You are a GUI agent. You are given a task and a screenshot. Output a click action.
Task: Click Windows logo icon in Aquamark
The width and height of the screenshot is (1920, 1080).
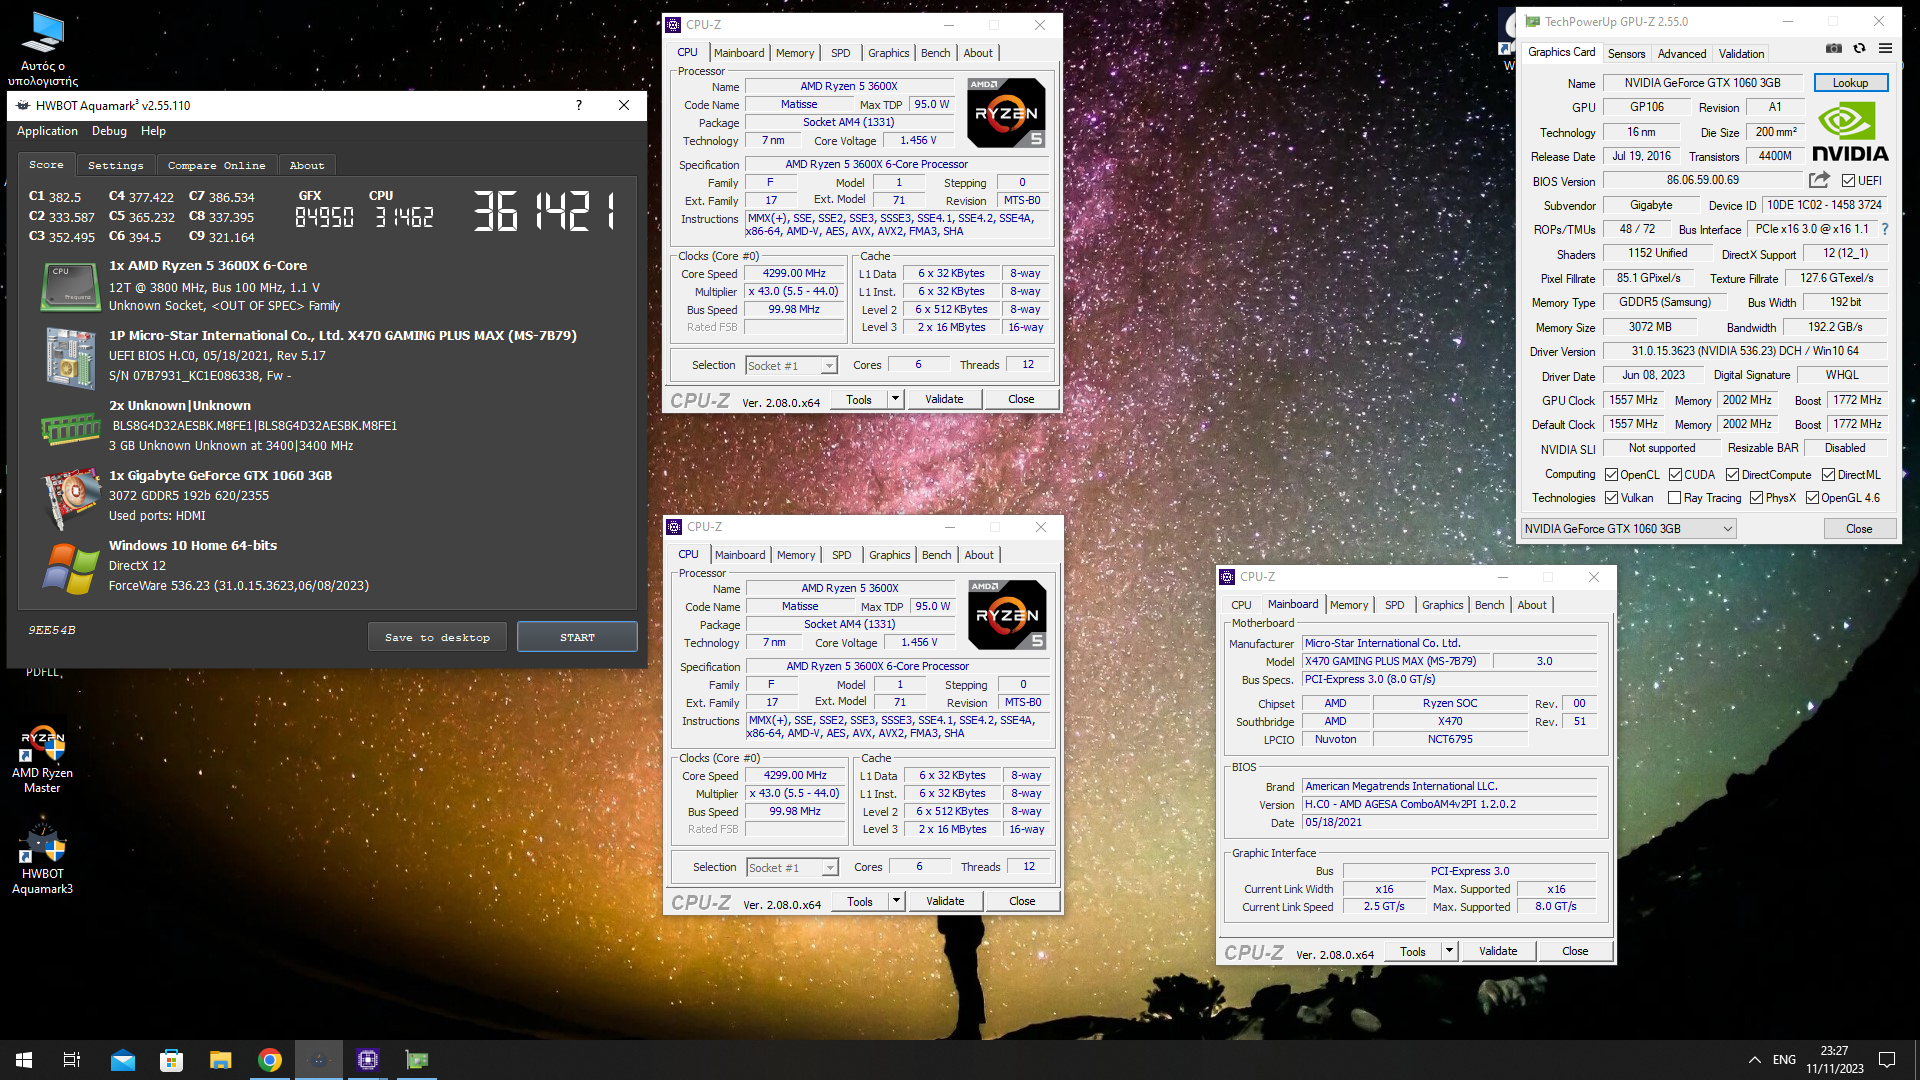70,568
